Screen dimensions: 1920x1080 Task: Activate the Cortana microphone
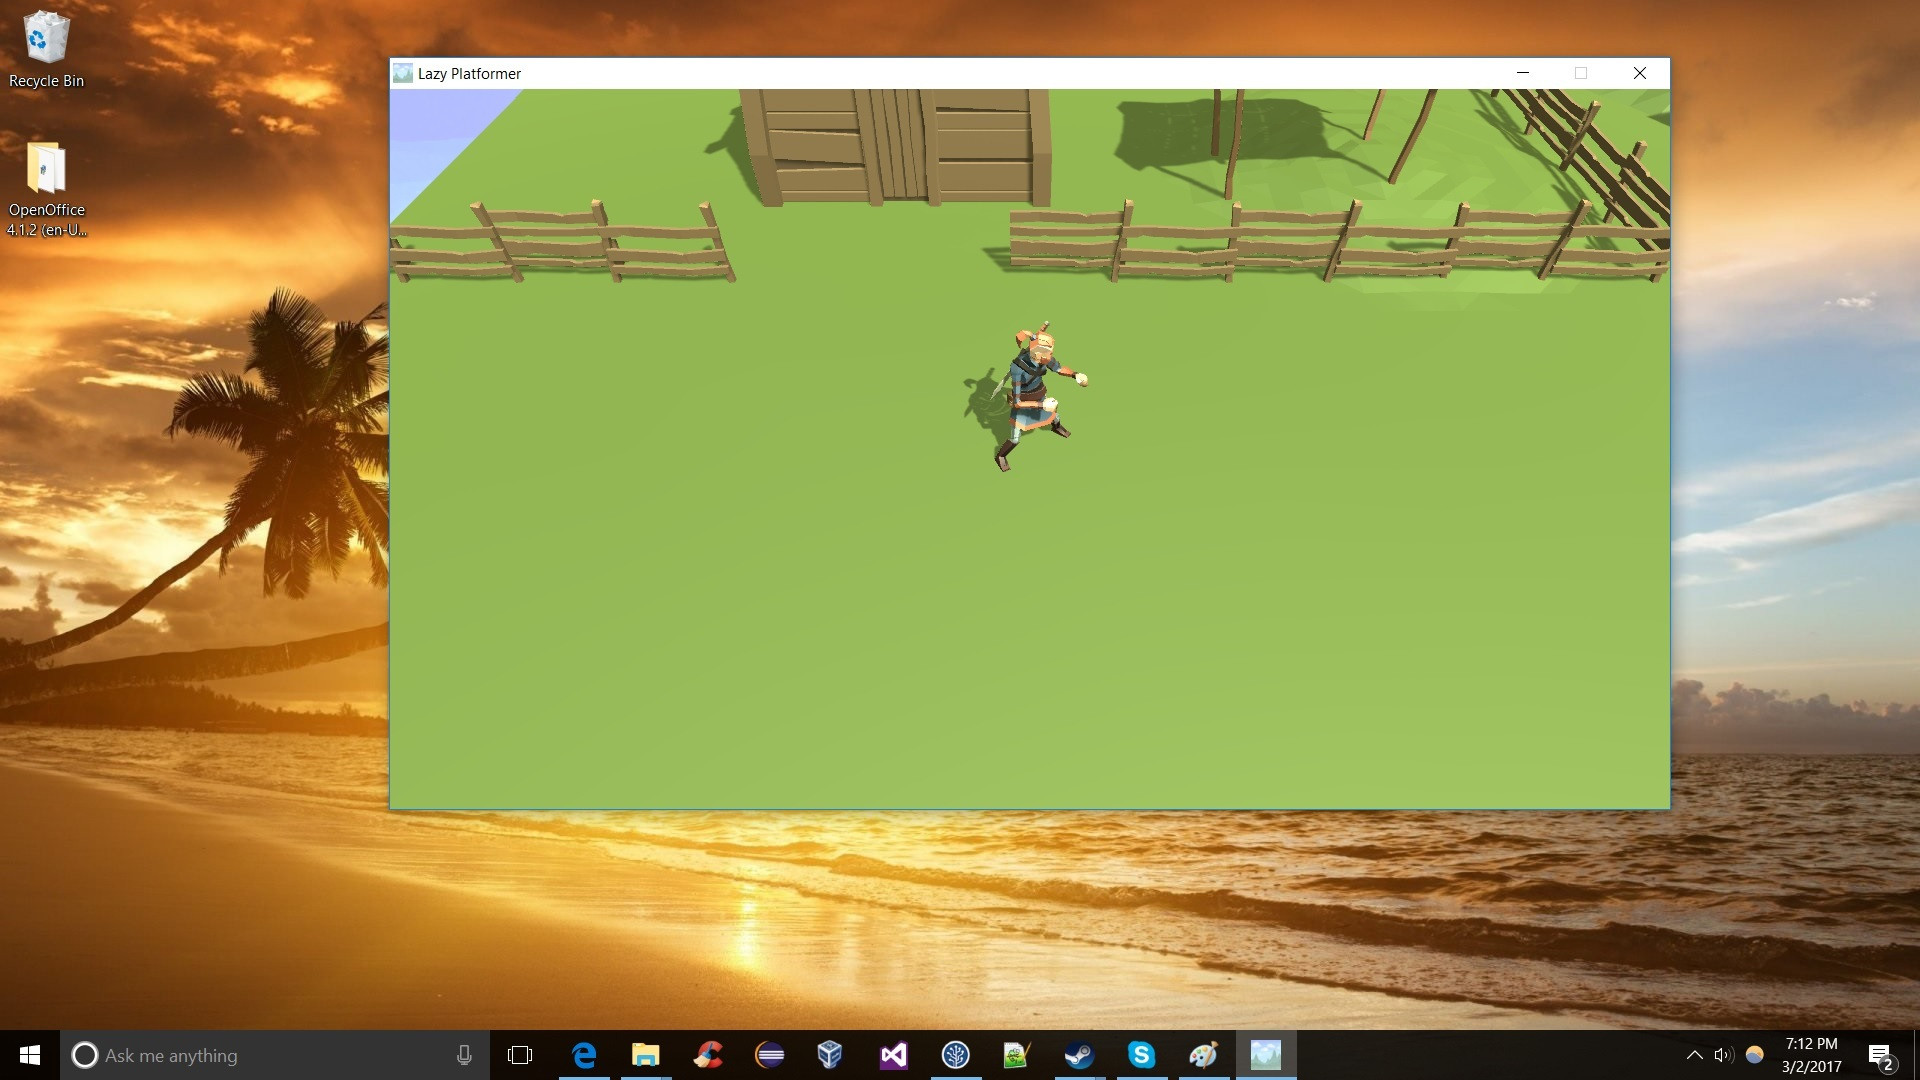point(464,1055)
